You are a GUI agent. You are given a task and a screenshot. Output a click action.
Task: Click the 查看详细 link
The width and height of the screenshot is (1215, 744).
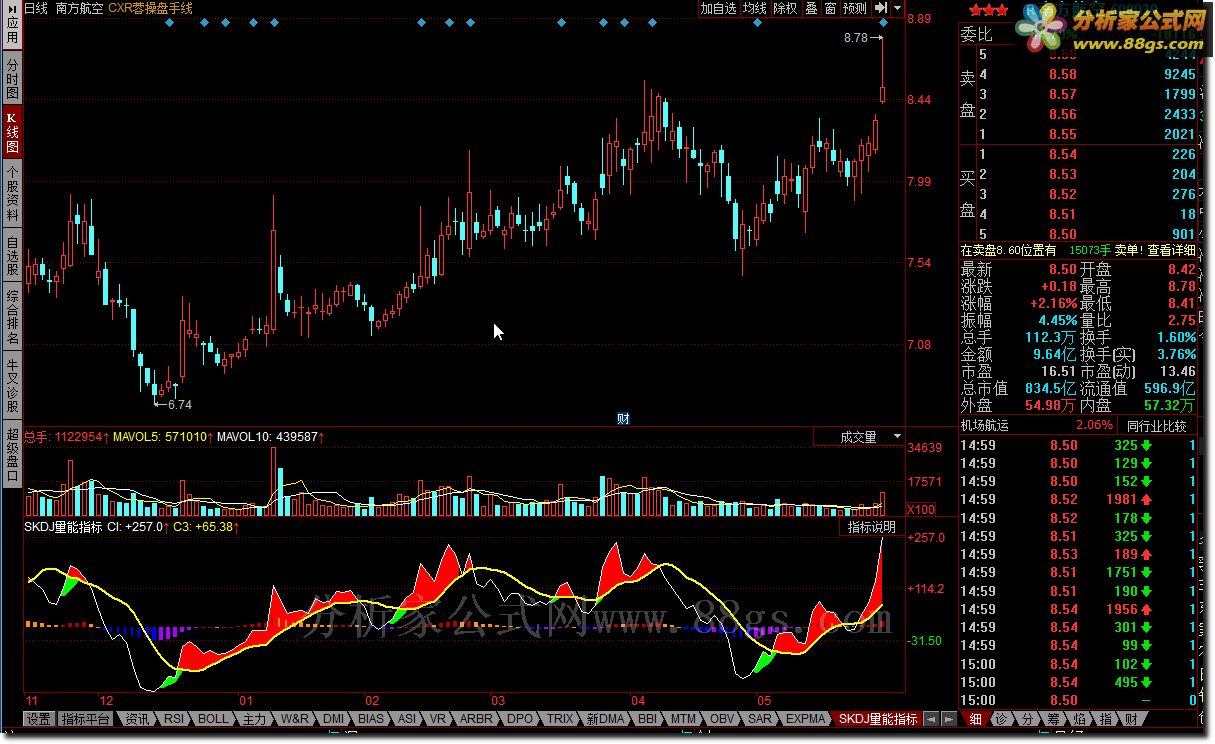(x=1171, y=251)
